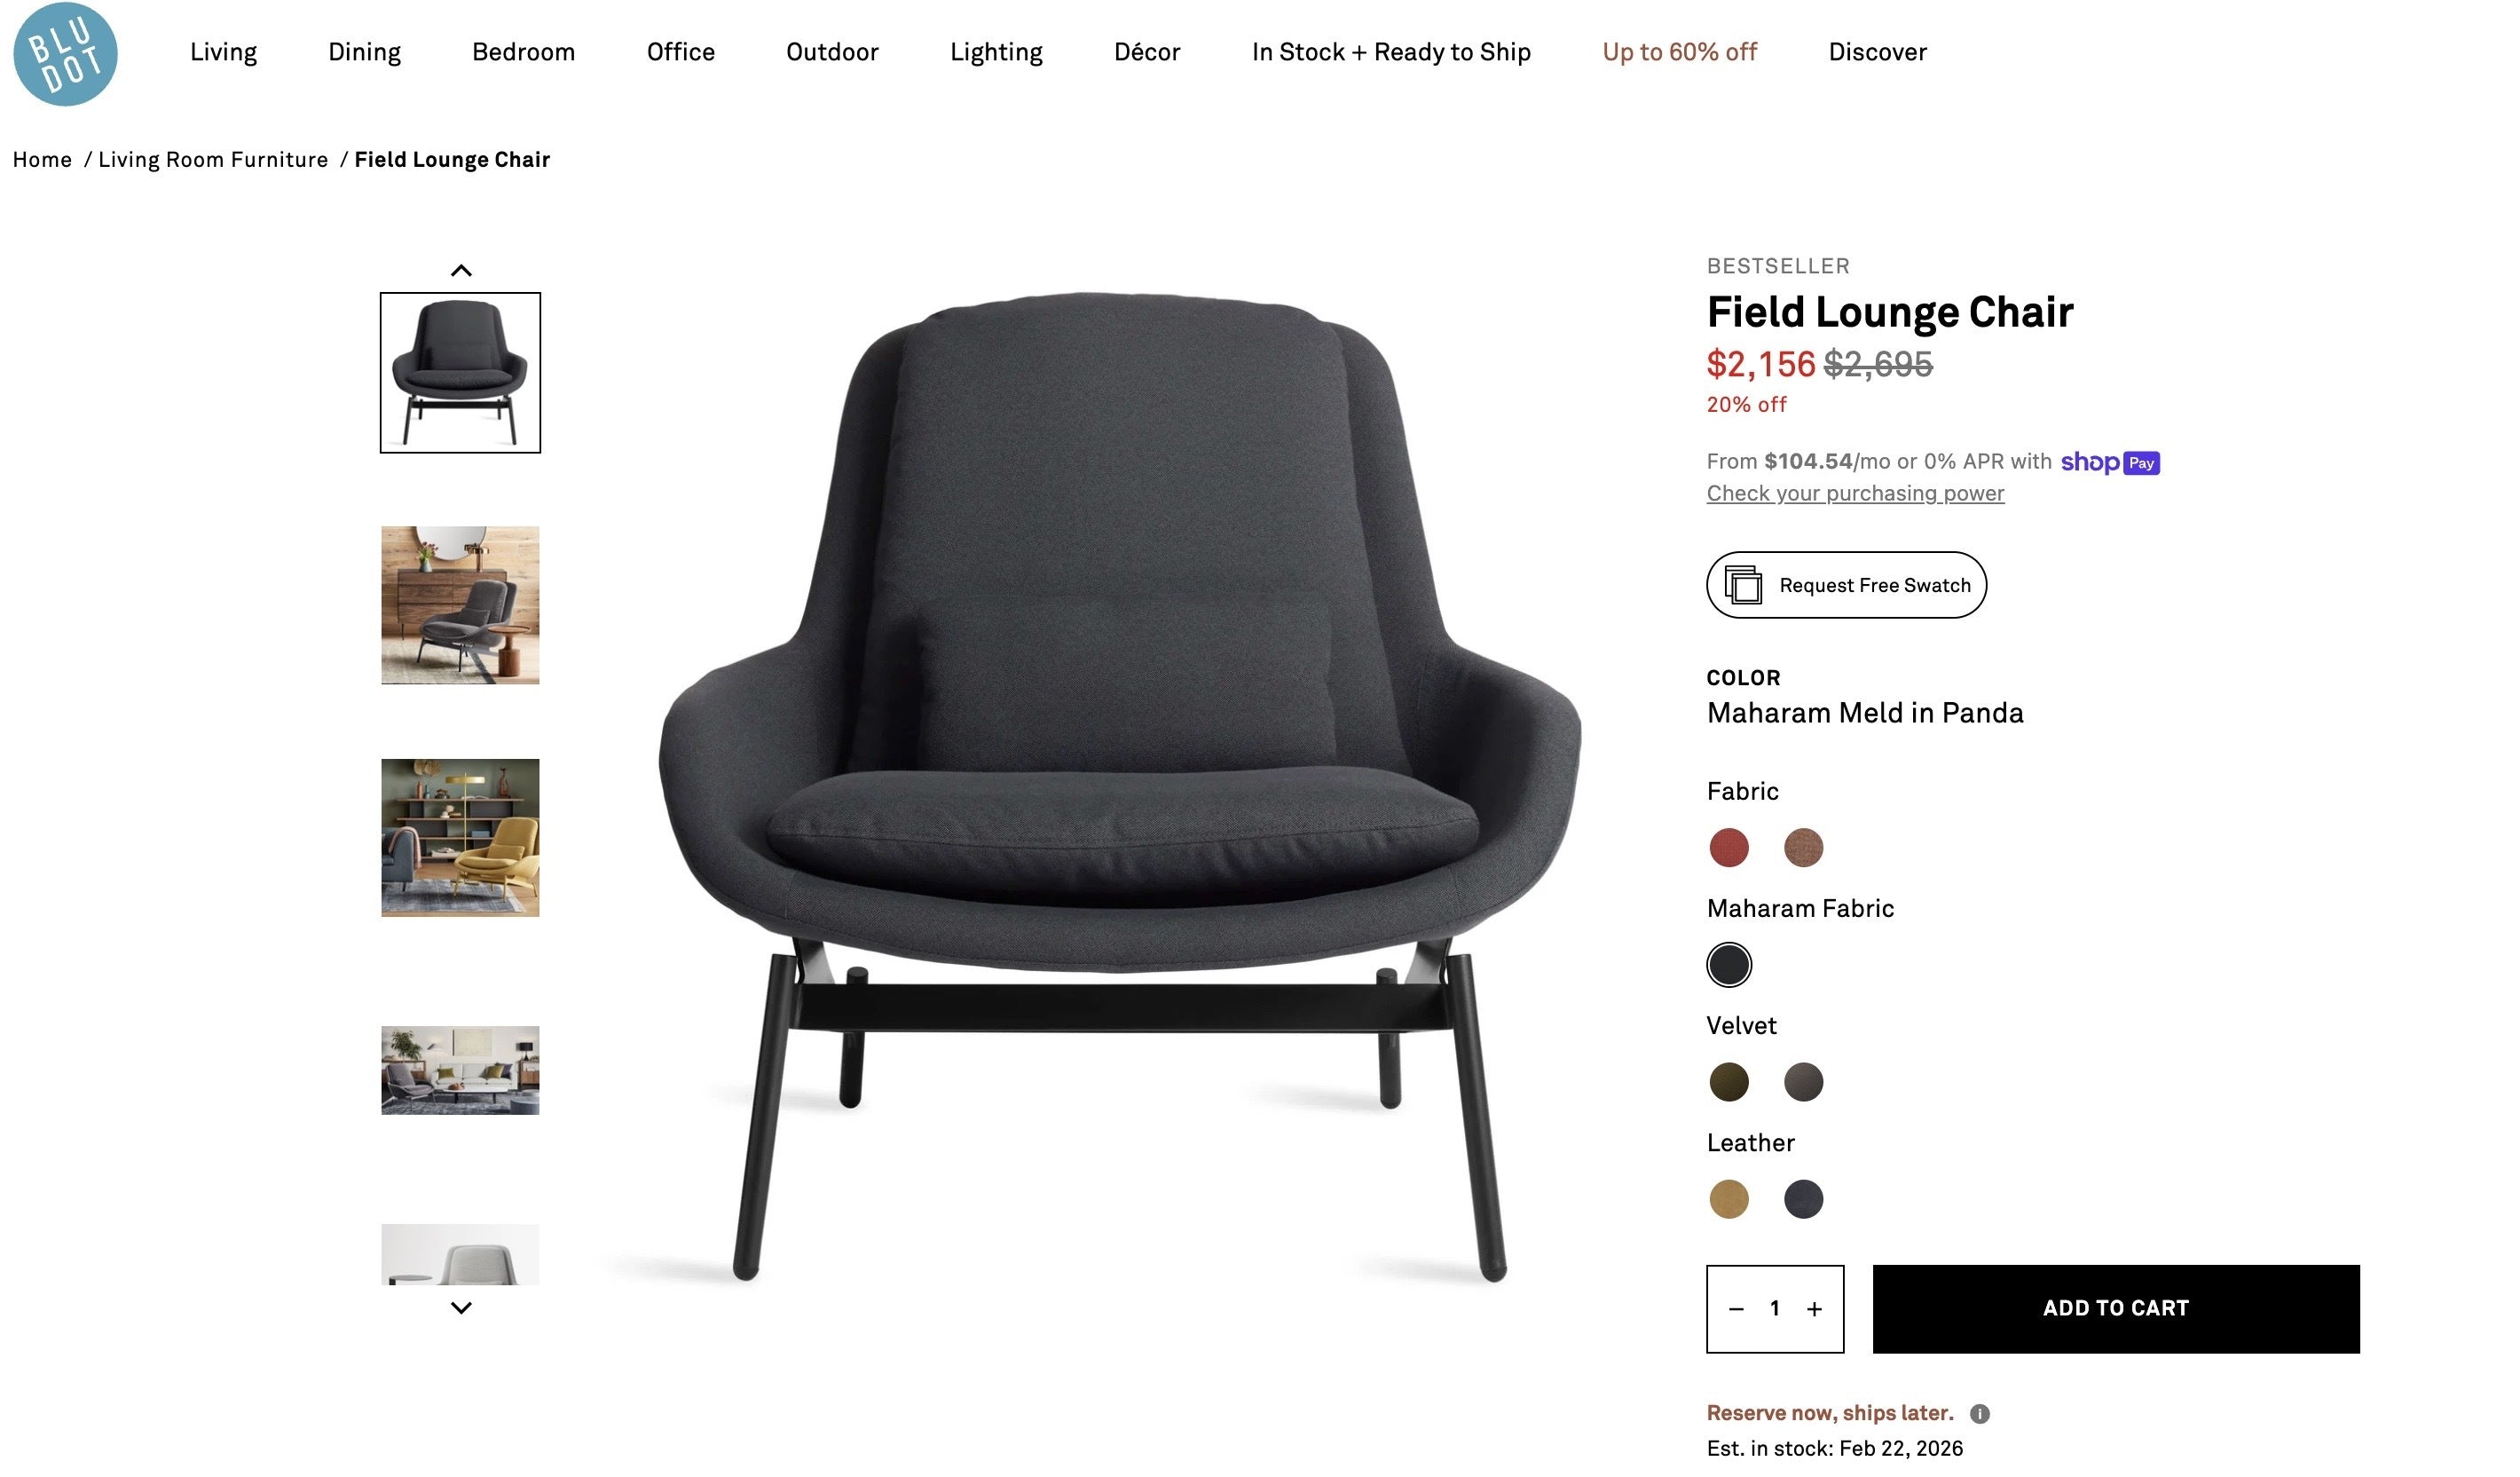Choose the olive Velvet swatch
Image resolution: width=2520 pixels, height=1477 pixels.
[x=1729, y=1082]
